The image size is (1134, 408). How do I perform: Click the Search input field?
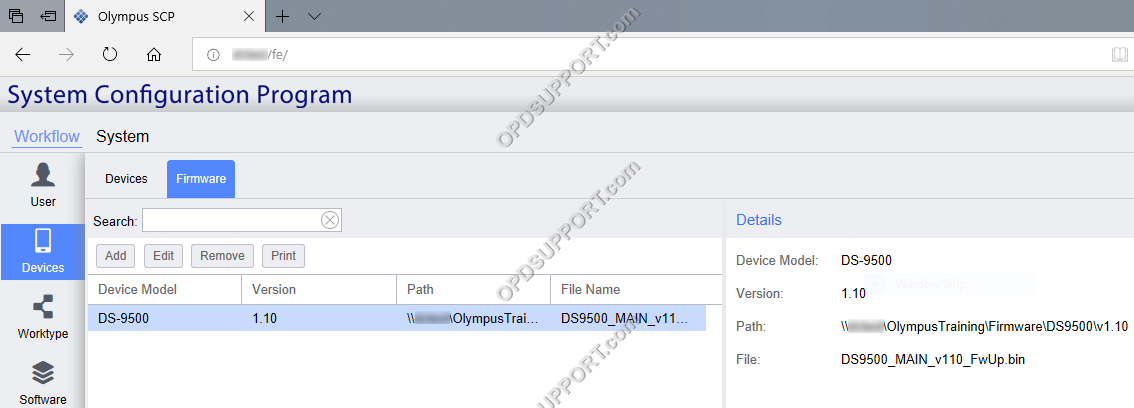click(x=231, y=221)
